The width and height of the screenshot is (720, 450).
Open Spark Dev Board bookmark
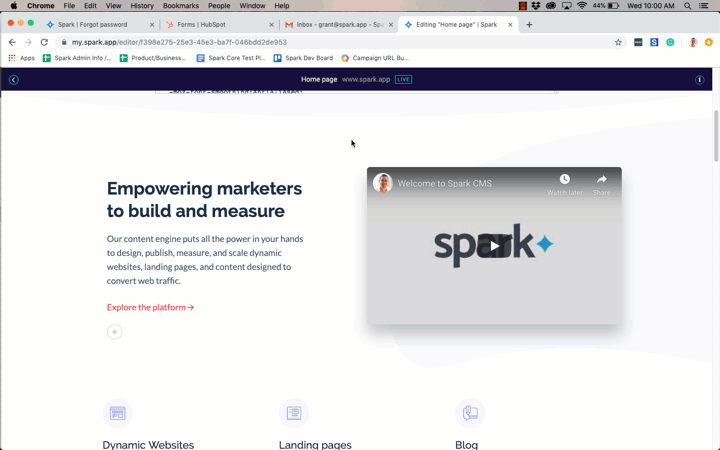[x=304, y=58]
